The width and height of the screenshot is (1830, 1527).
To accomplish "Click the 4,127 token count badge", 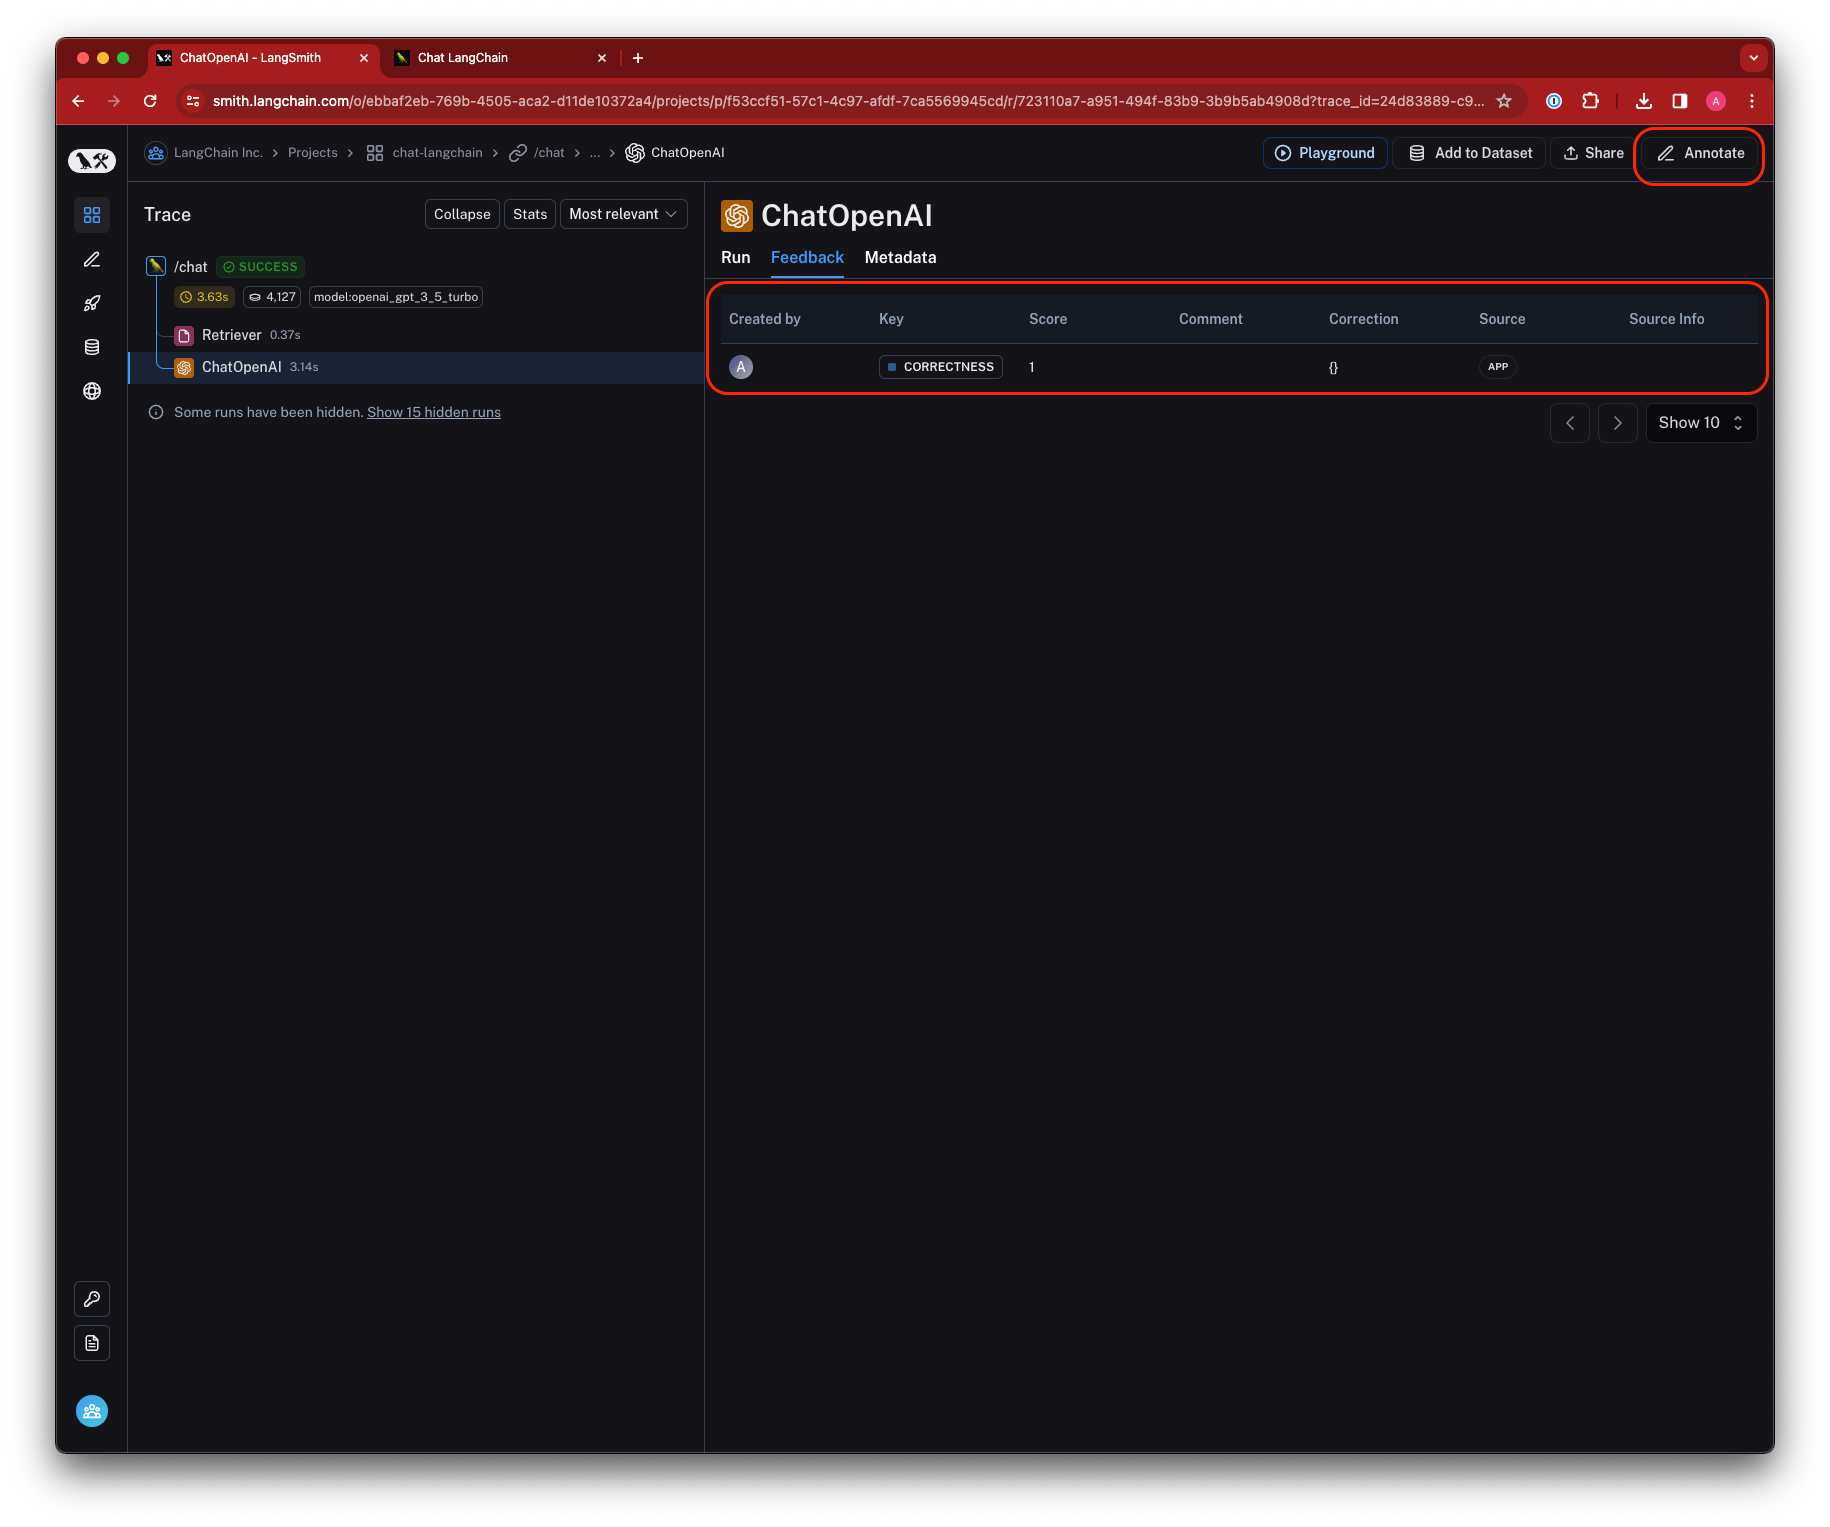I will [x=272, y=297].
